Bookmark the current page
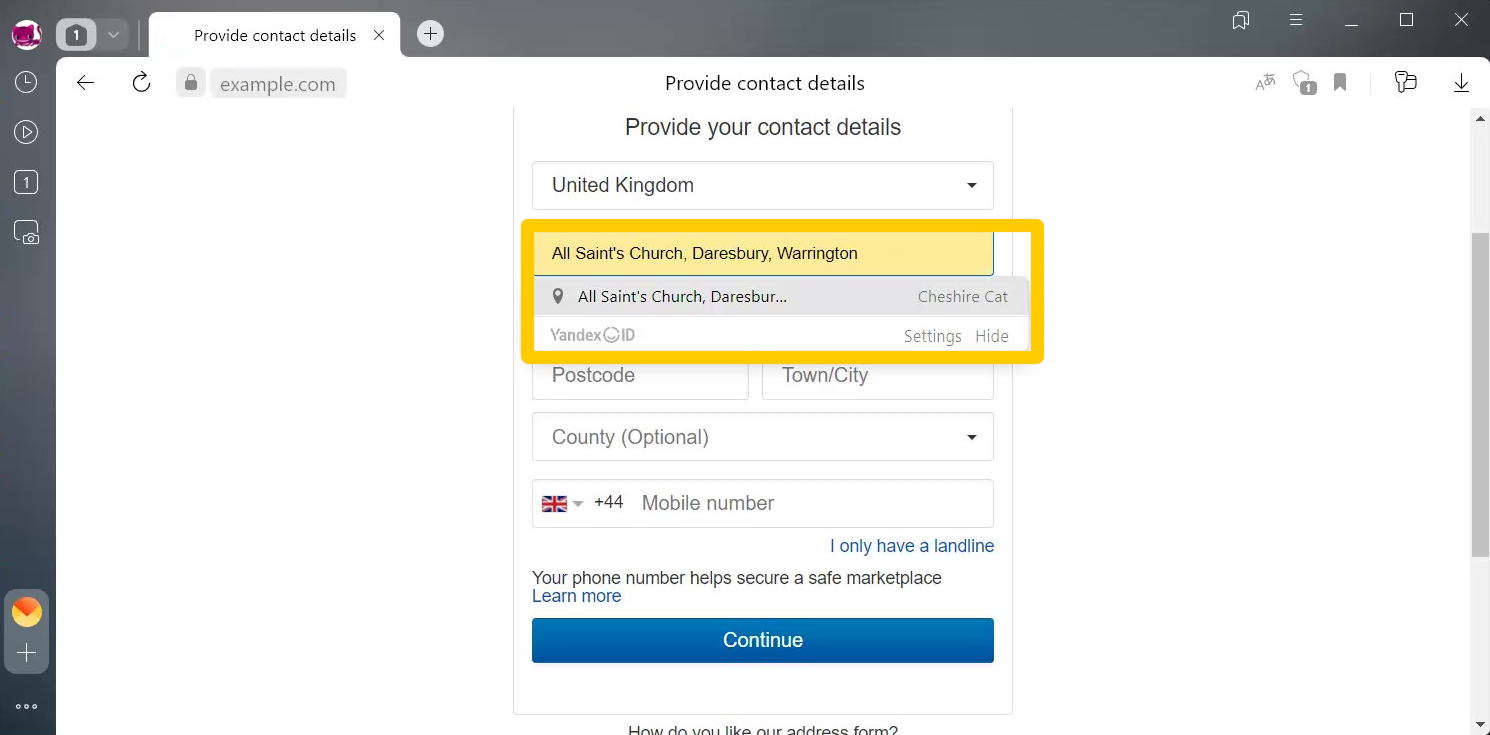This screenshot has width=1490, height=735. tap(1339, 83)
